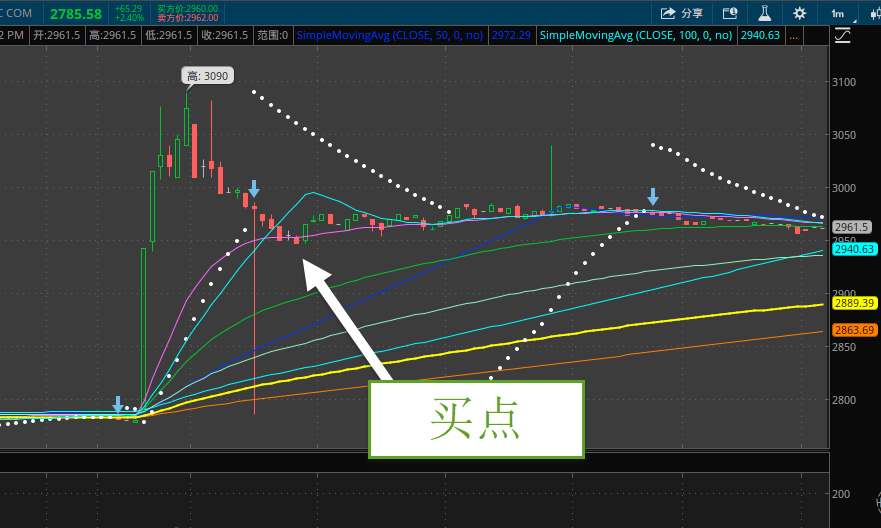Click the blue arrow marker at bottom left
881x528 pixels.
tap(118, 404)
